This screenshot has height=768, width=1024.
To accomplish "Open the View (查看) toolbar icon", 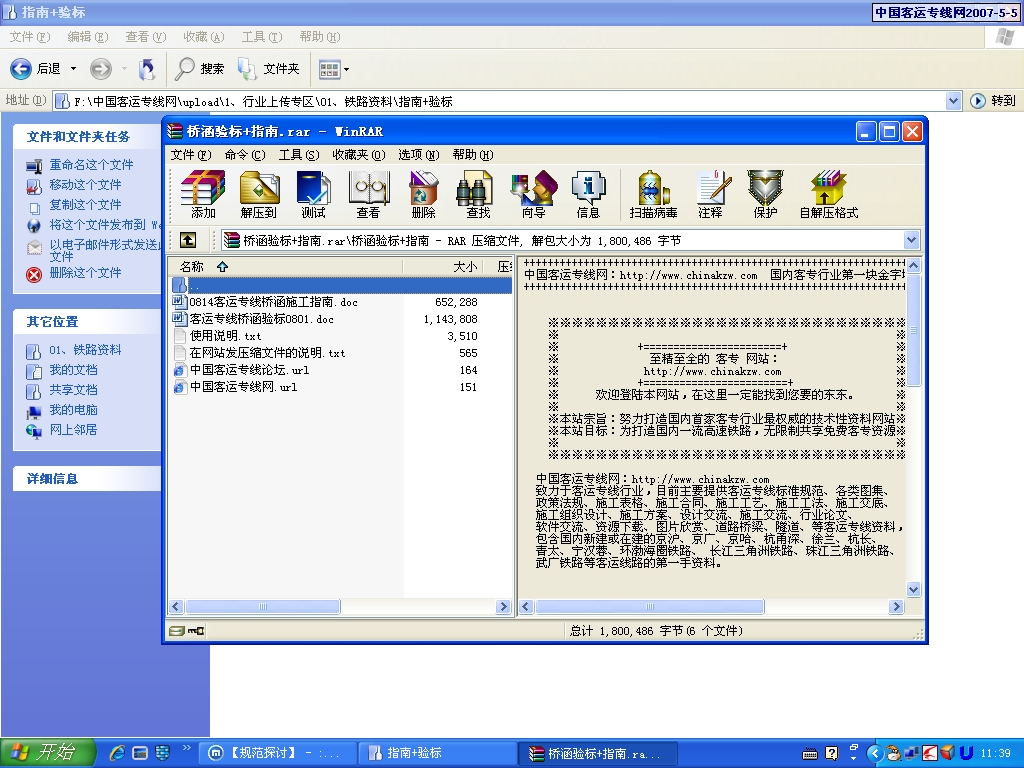I will 368,194.
